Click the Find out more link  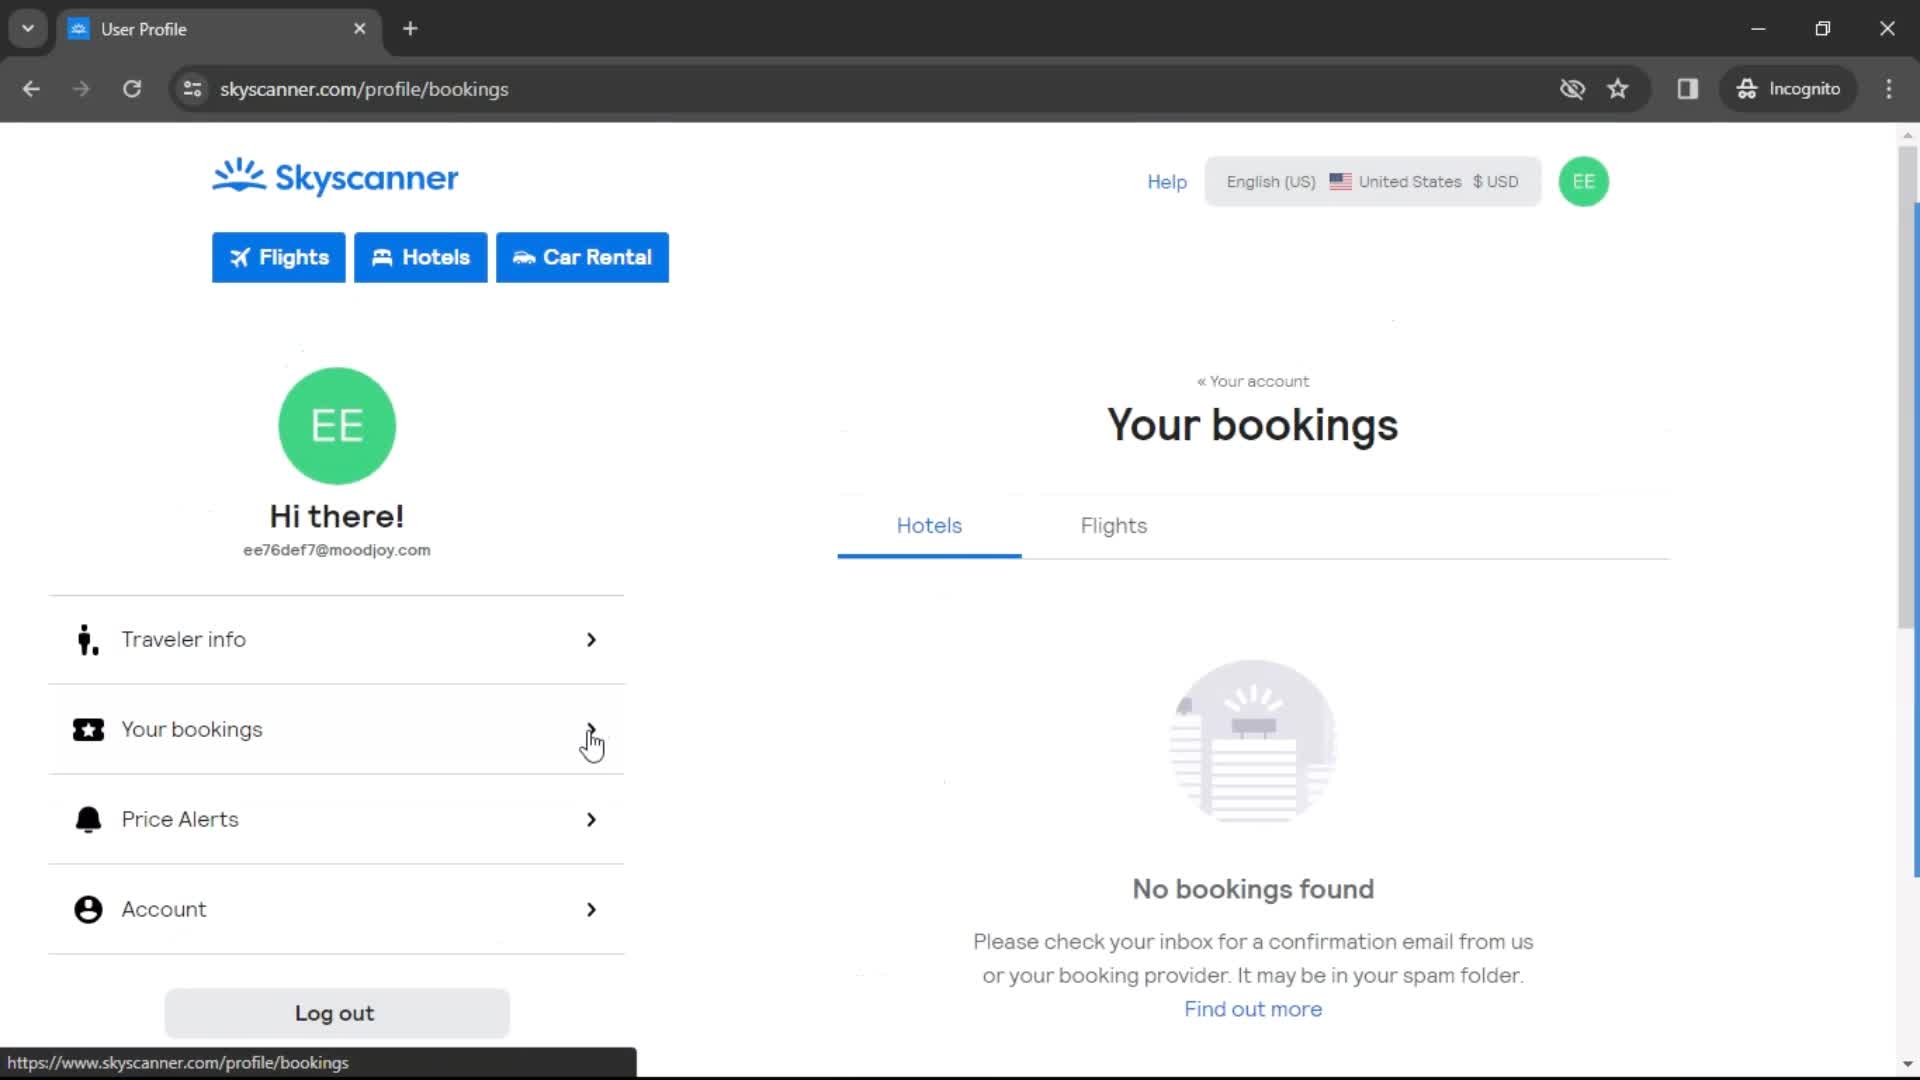[1253, 1009]
